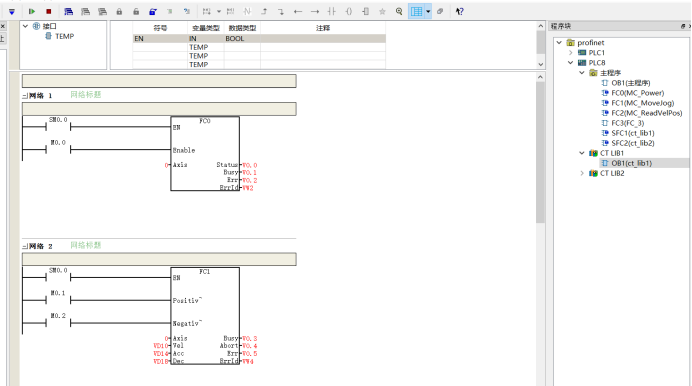692x386 pixels.
Task: Select the M0.1 contact in network 2
Action: (x=58, y=300)
